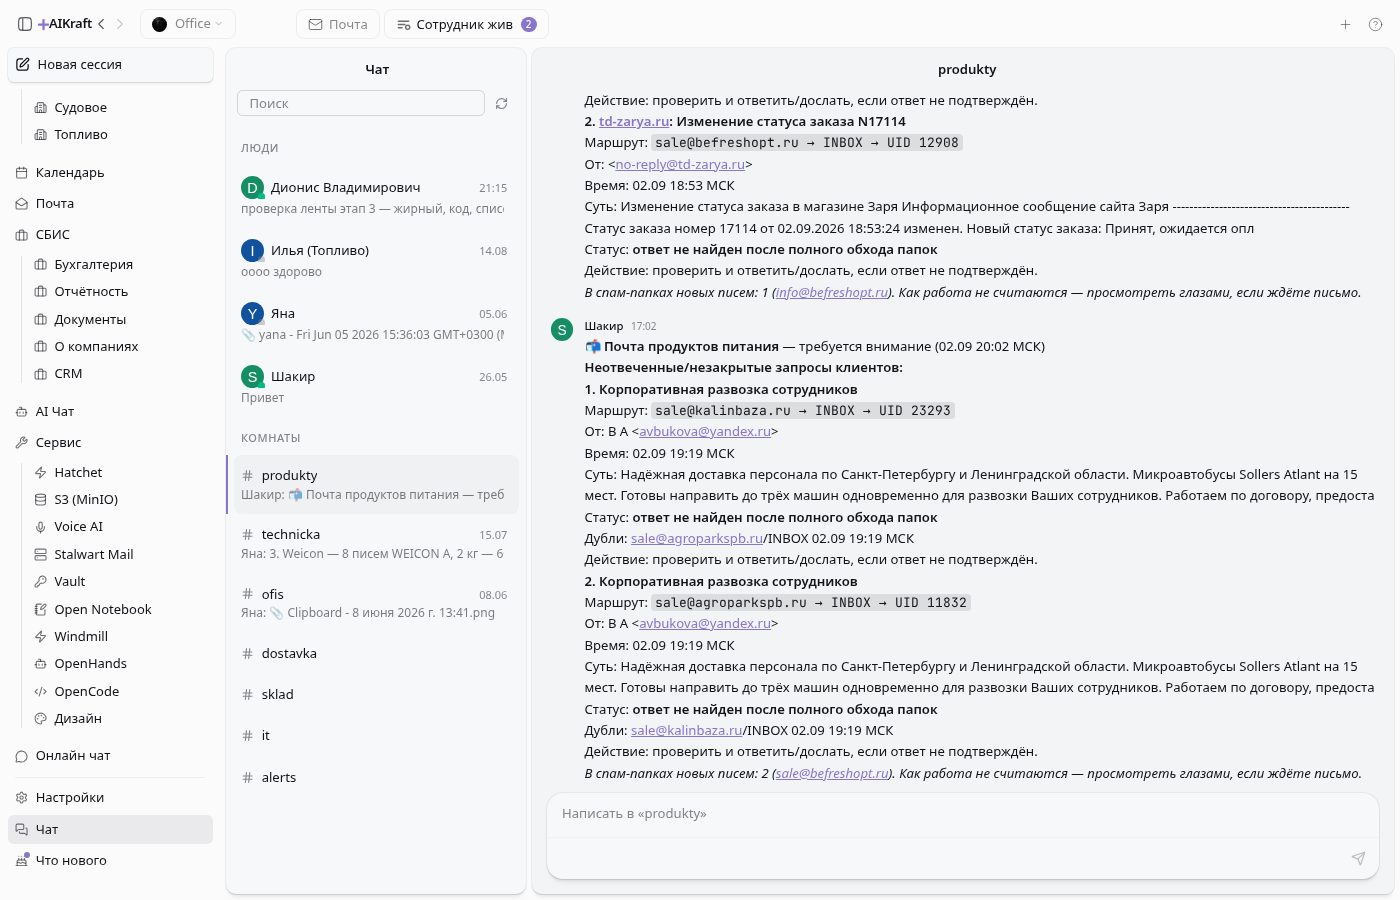Viewport: 1400px width, 900px height.
Task: Go forward with the right chevron
Action: pyautogui.click(x=120, y=24)
